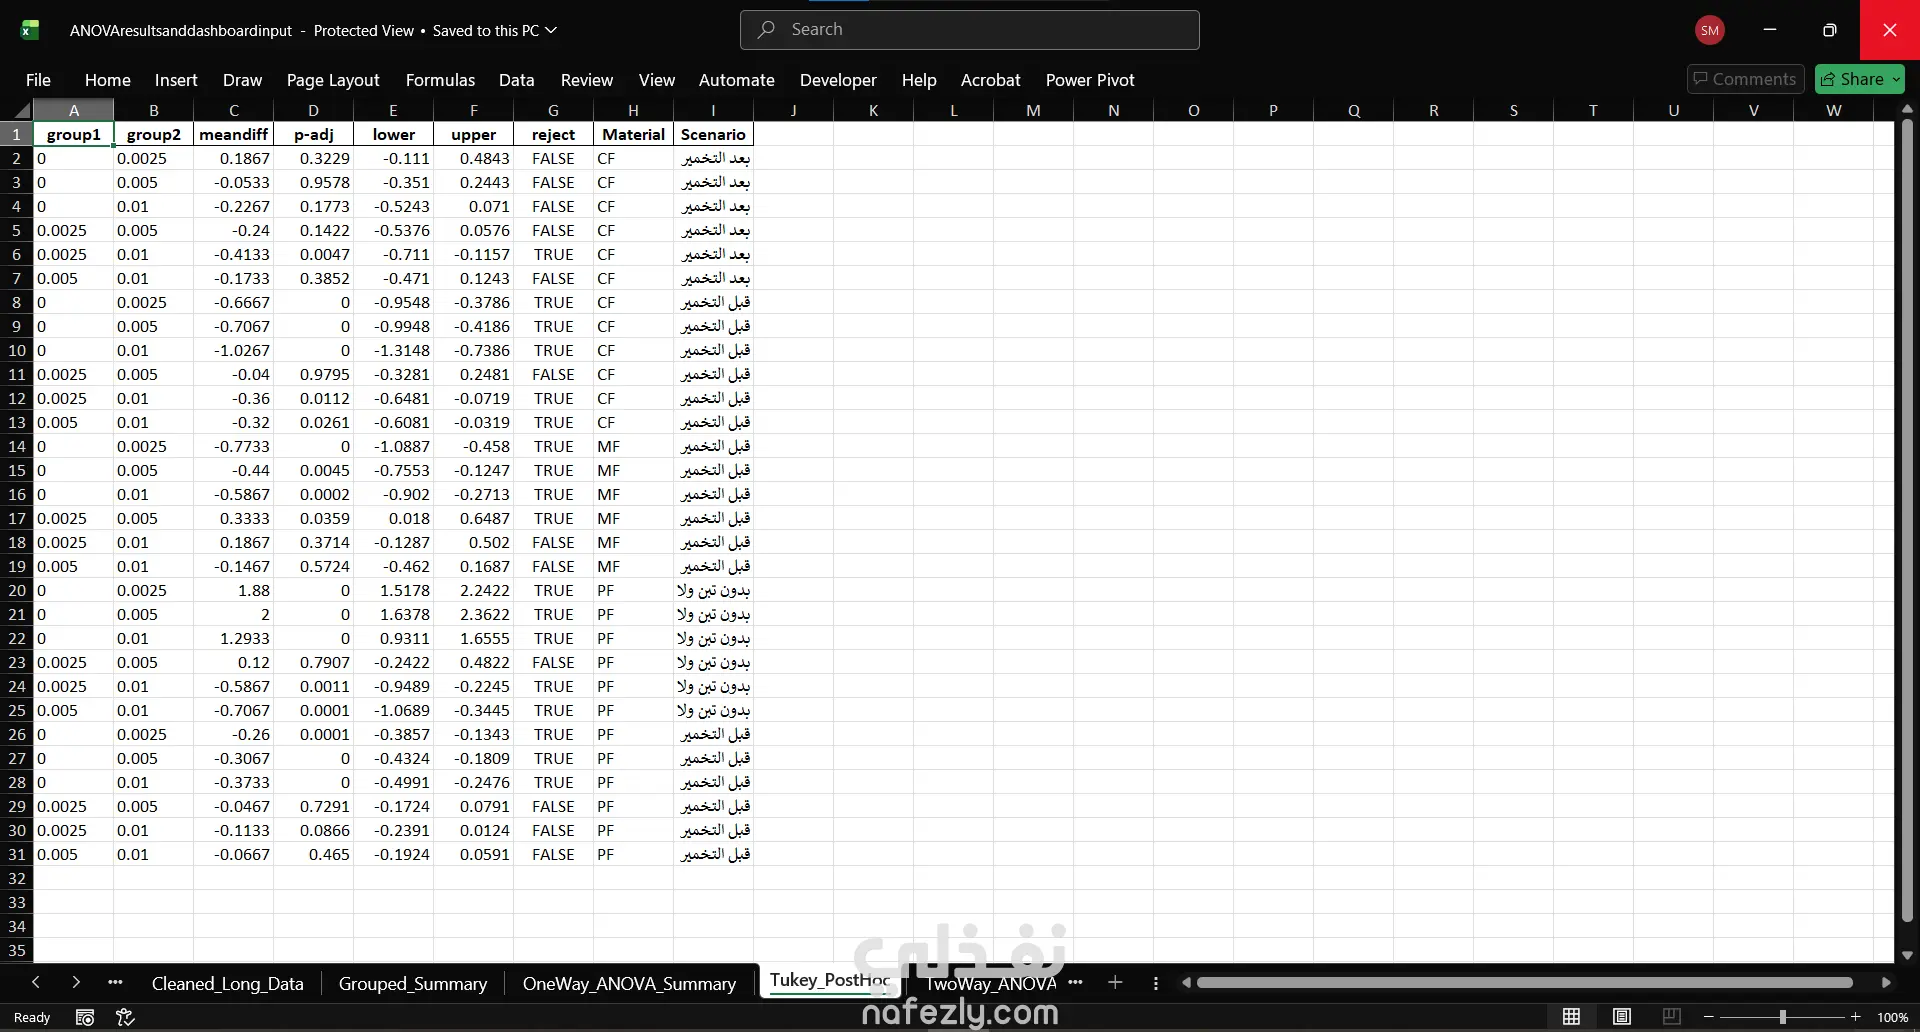This screenshot has width=1920, height=1032.
Task: Select the group2 header cell
Action: [154, 134]
